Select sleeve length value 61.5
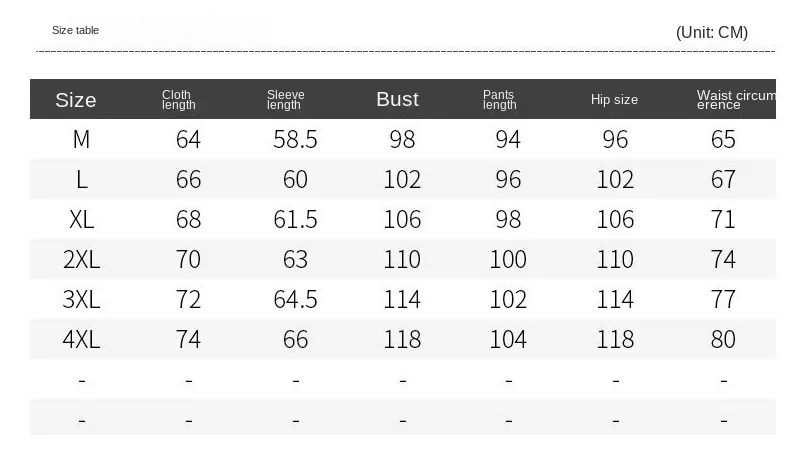This screenshot has width=805, height=456. (x=295, y=219)
